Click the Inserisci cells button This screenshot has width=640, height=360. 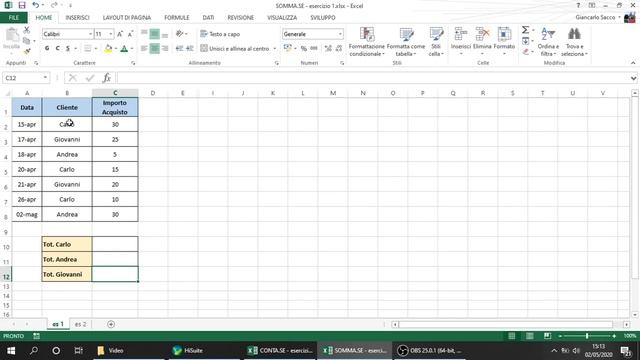click(x=461, y=42)
